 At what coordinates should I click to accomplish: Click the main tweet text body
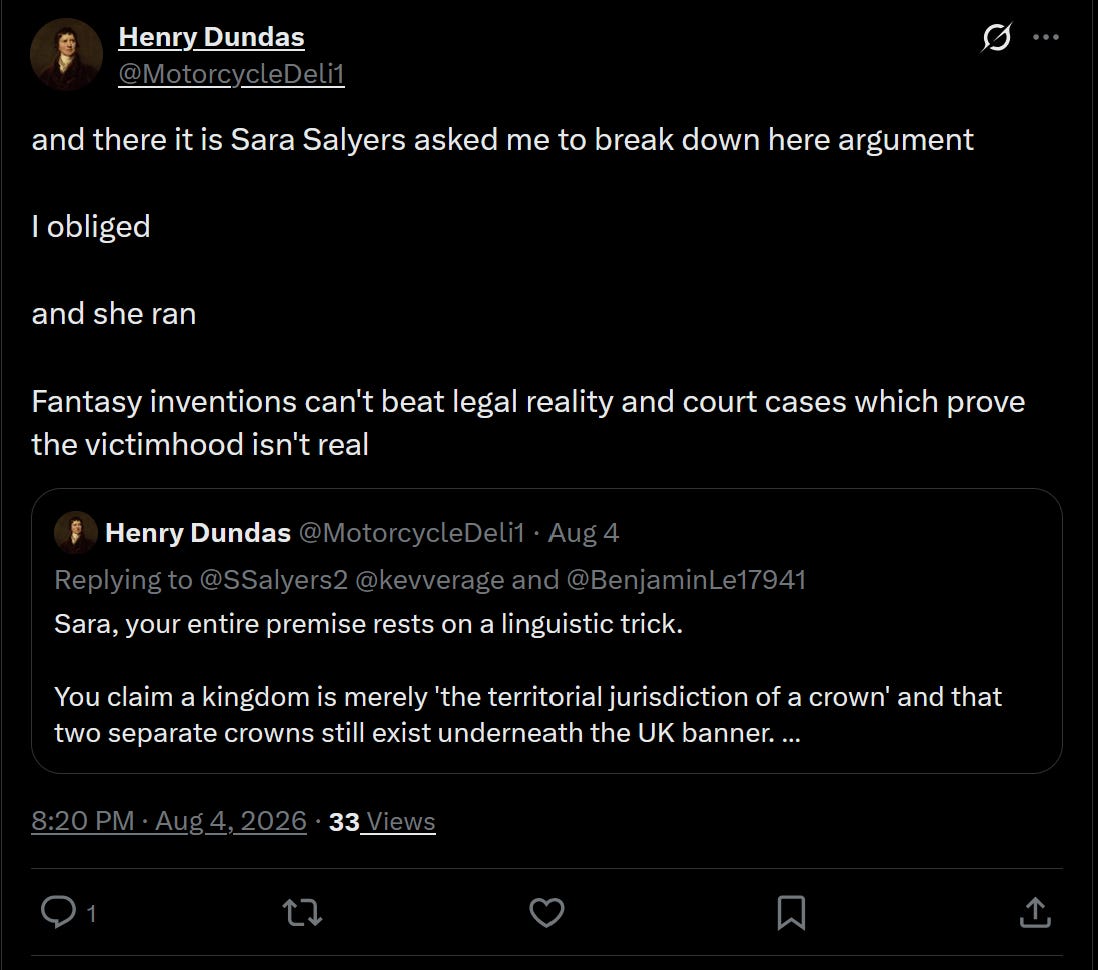pyautogui.click(x=529, y=291)
